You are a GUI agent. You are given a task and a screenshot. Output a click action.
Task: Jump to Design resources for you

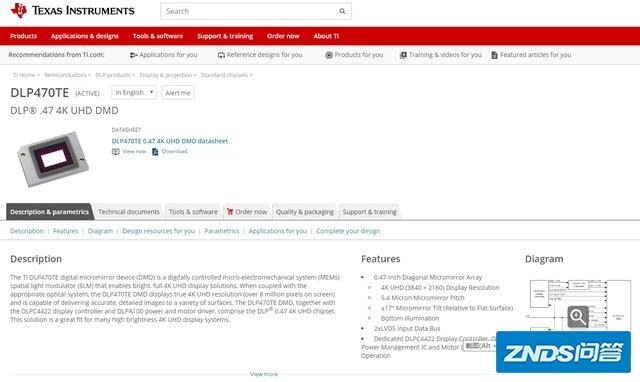pos(158,231)
